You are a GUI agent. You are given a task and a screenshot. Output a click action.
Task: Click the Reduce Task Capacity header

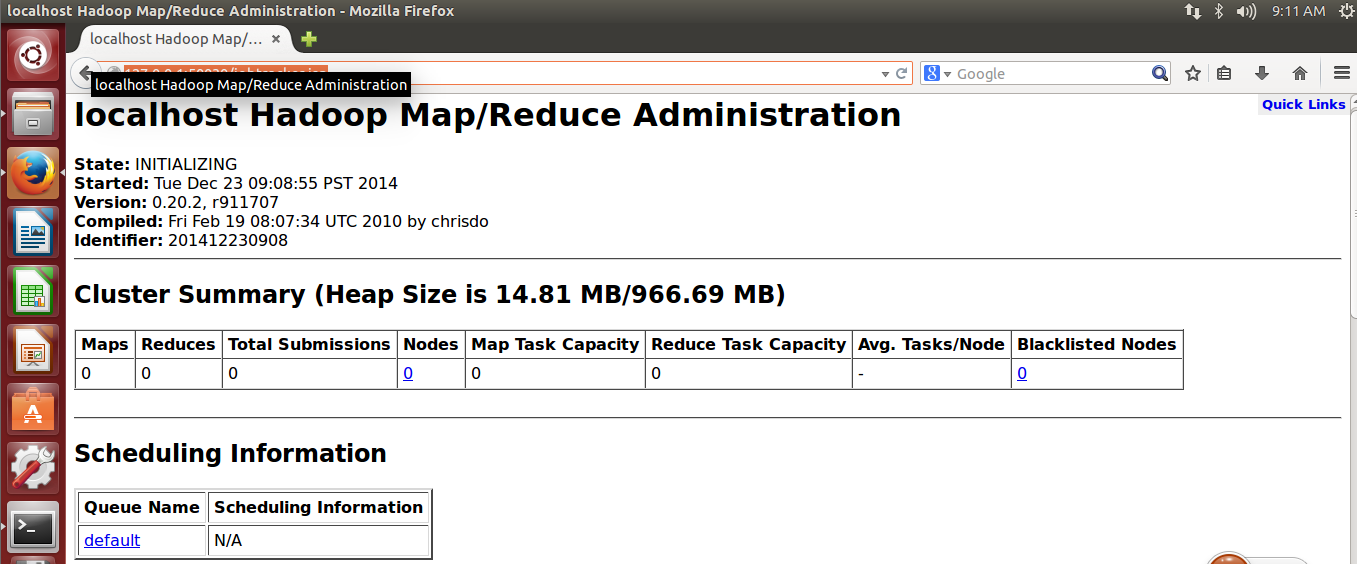[748, 344]
